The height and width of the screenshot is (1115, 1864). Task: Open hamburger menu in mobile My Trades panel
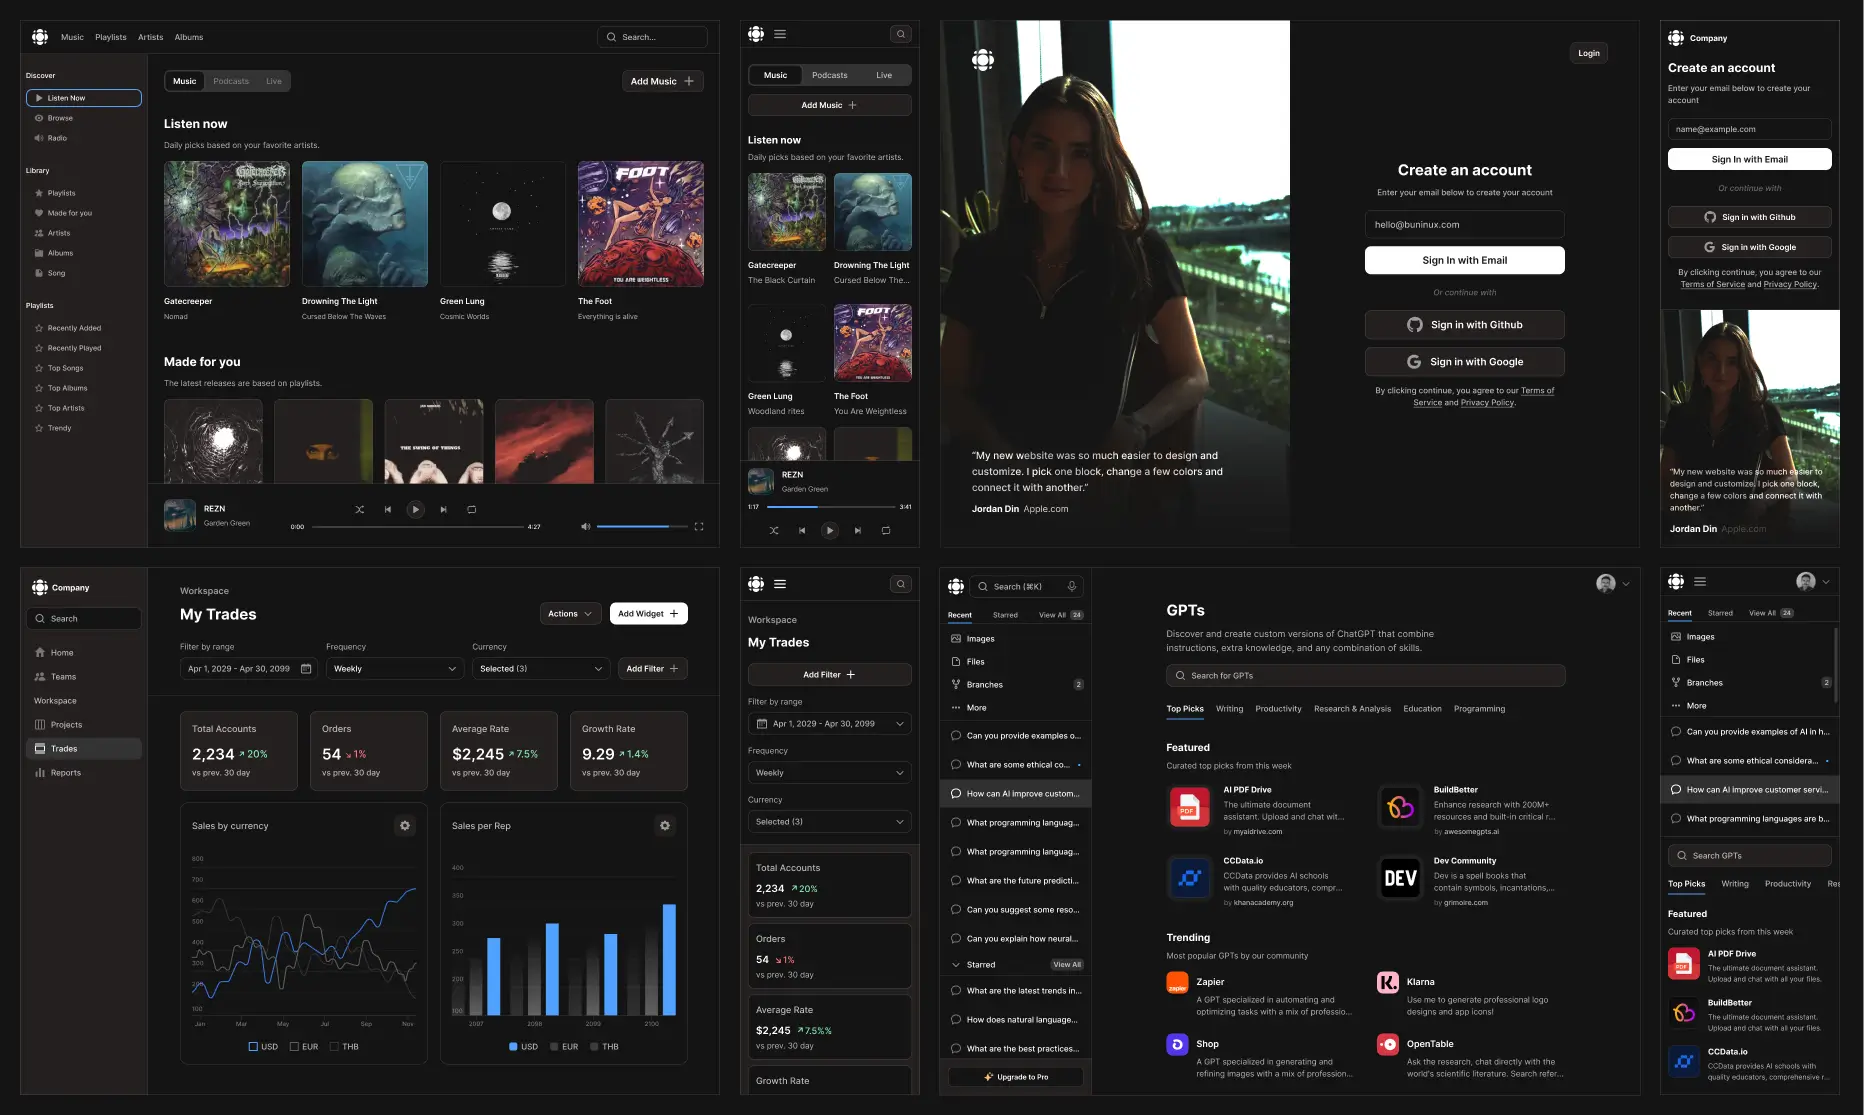pyautogui.click(x=780, y=584)
